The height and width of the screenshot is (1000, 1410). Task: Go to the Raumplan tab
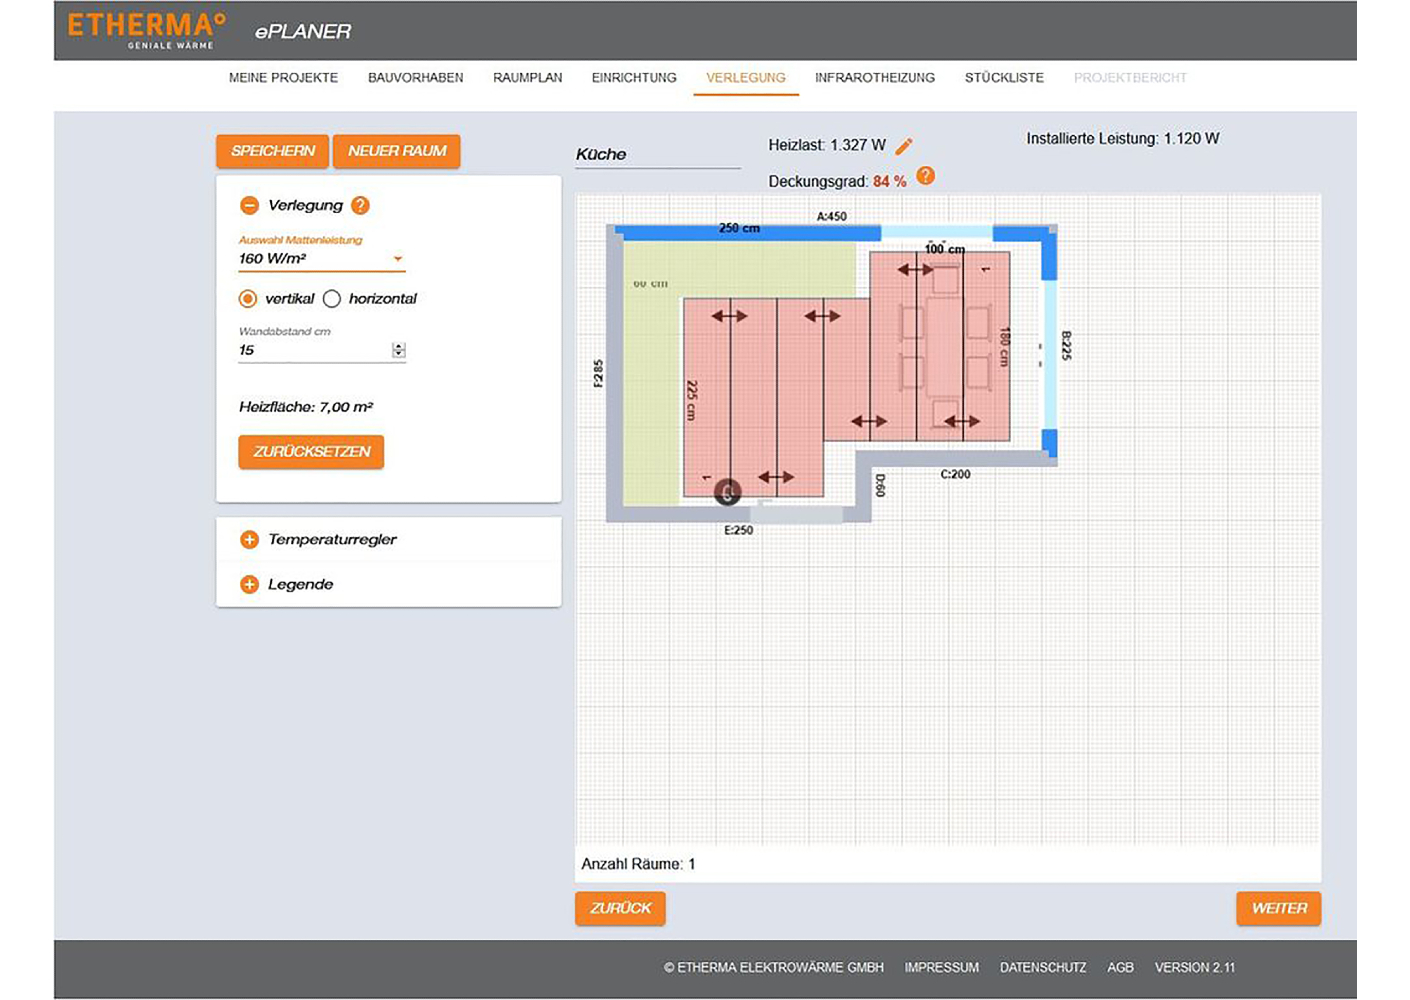527,78
